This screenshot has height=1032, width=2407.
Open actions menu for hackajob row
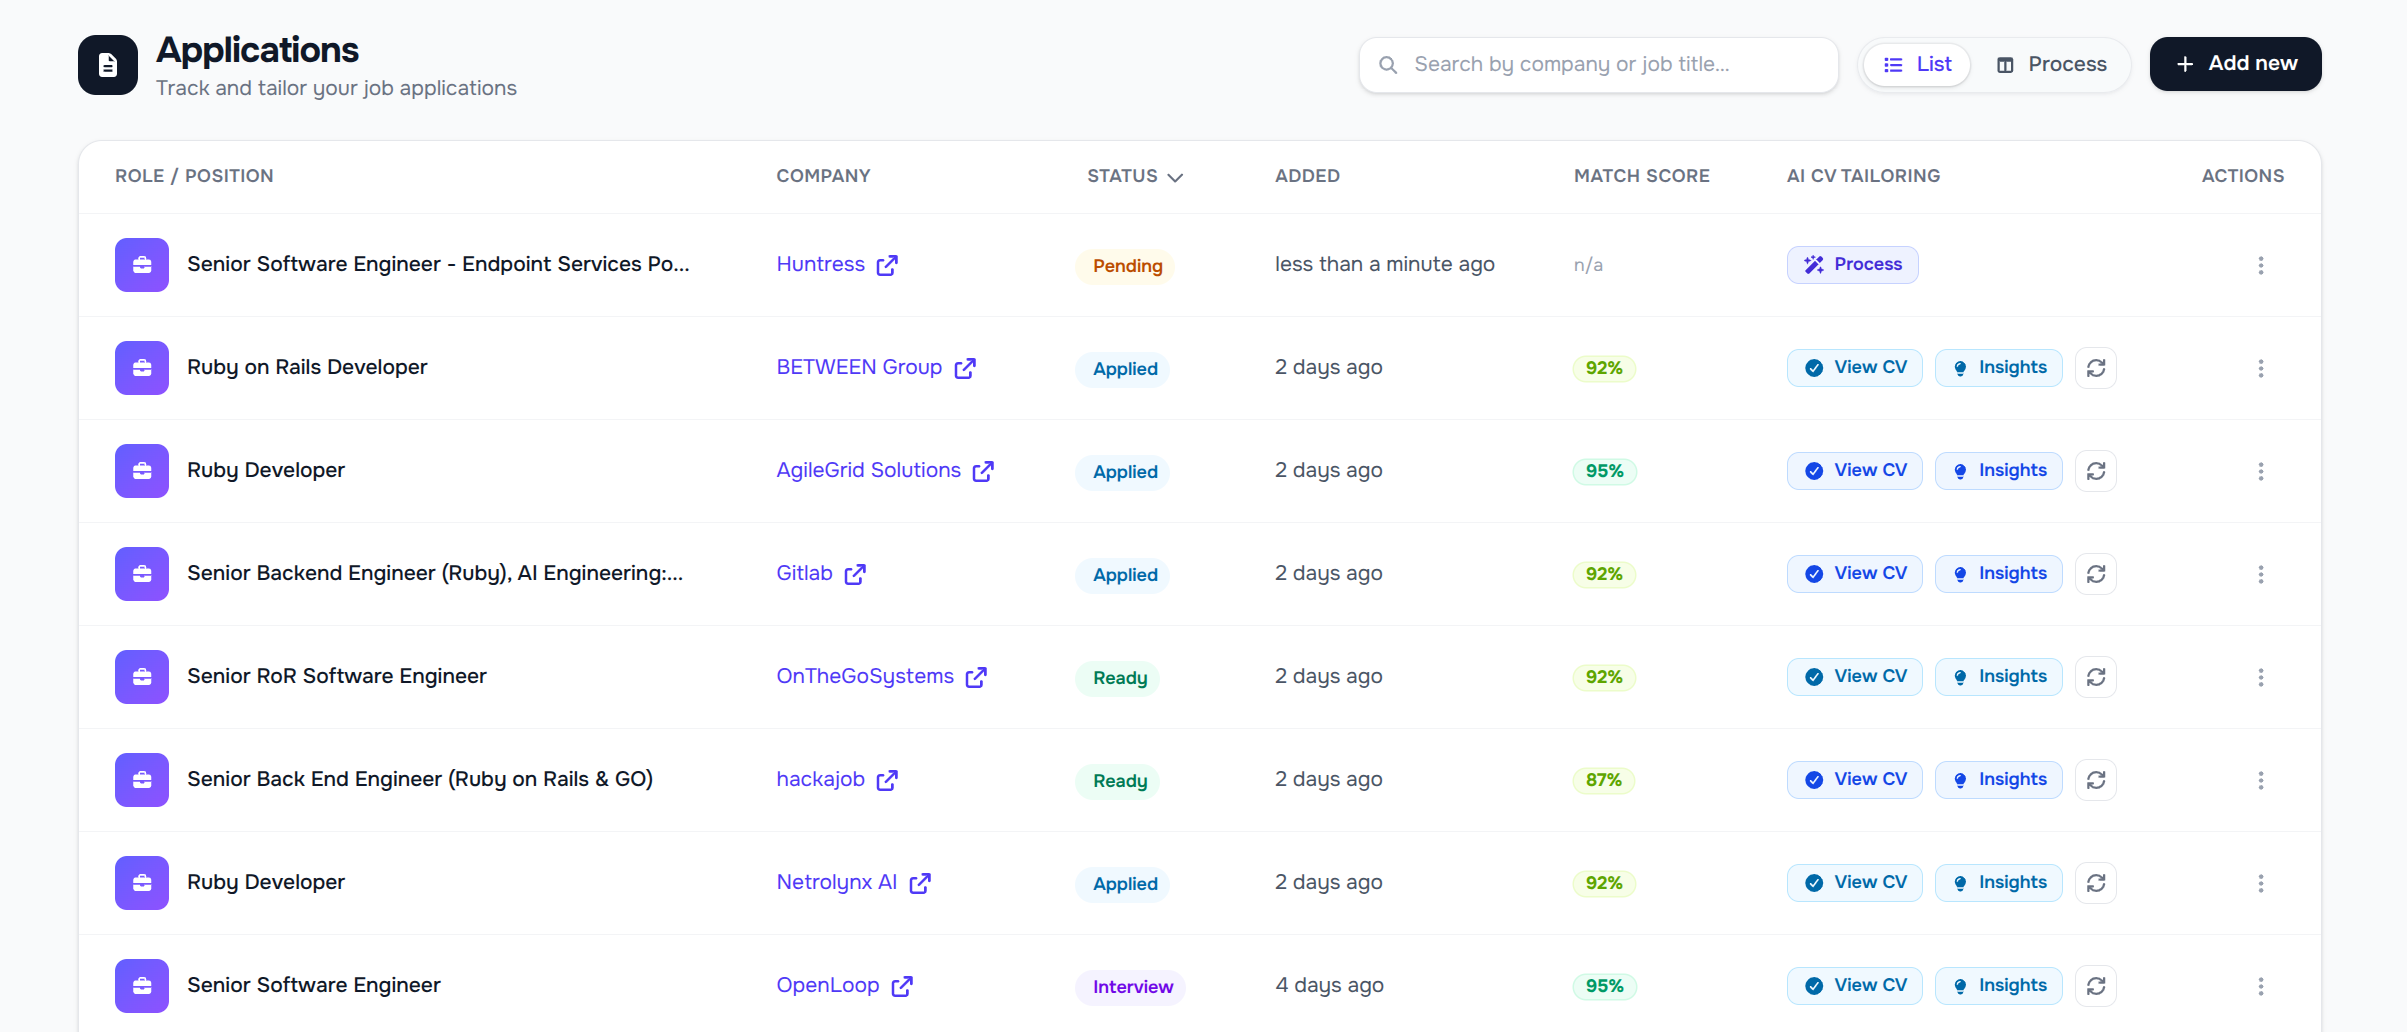click(2260, 780)
